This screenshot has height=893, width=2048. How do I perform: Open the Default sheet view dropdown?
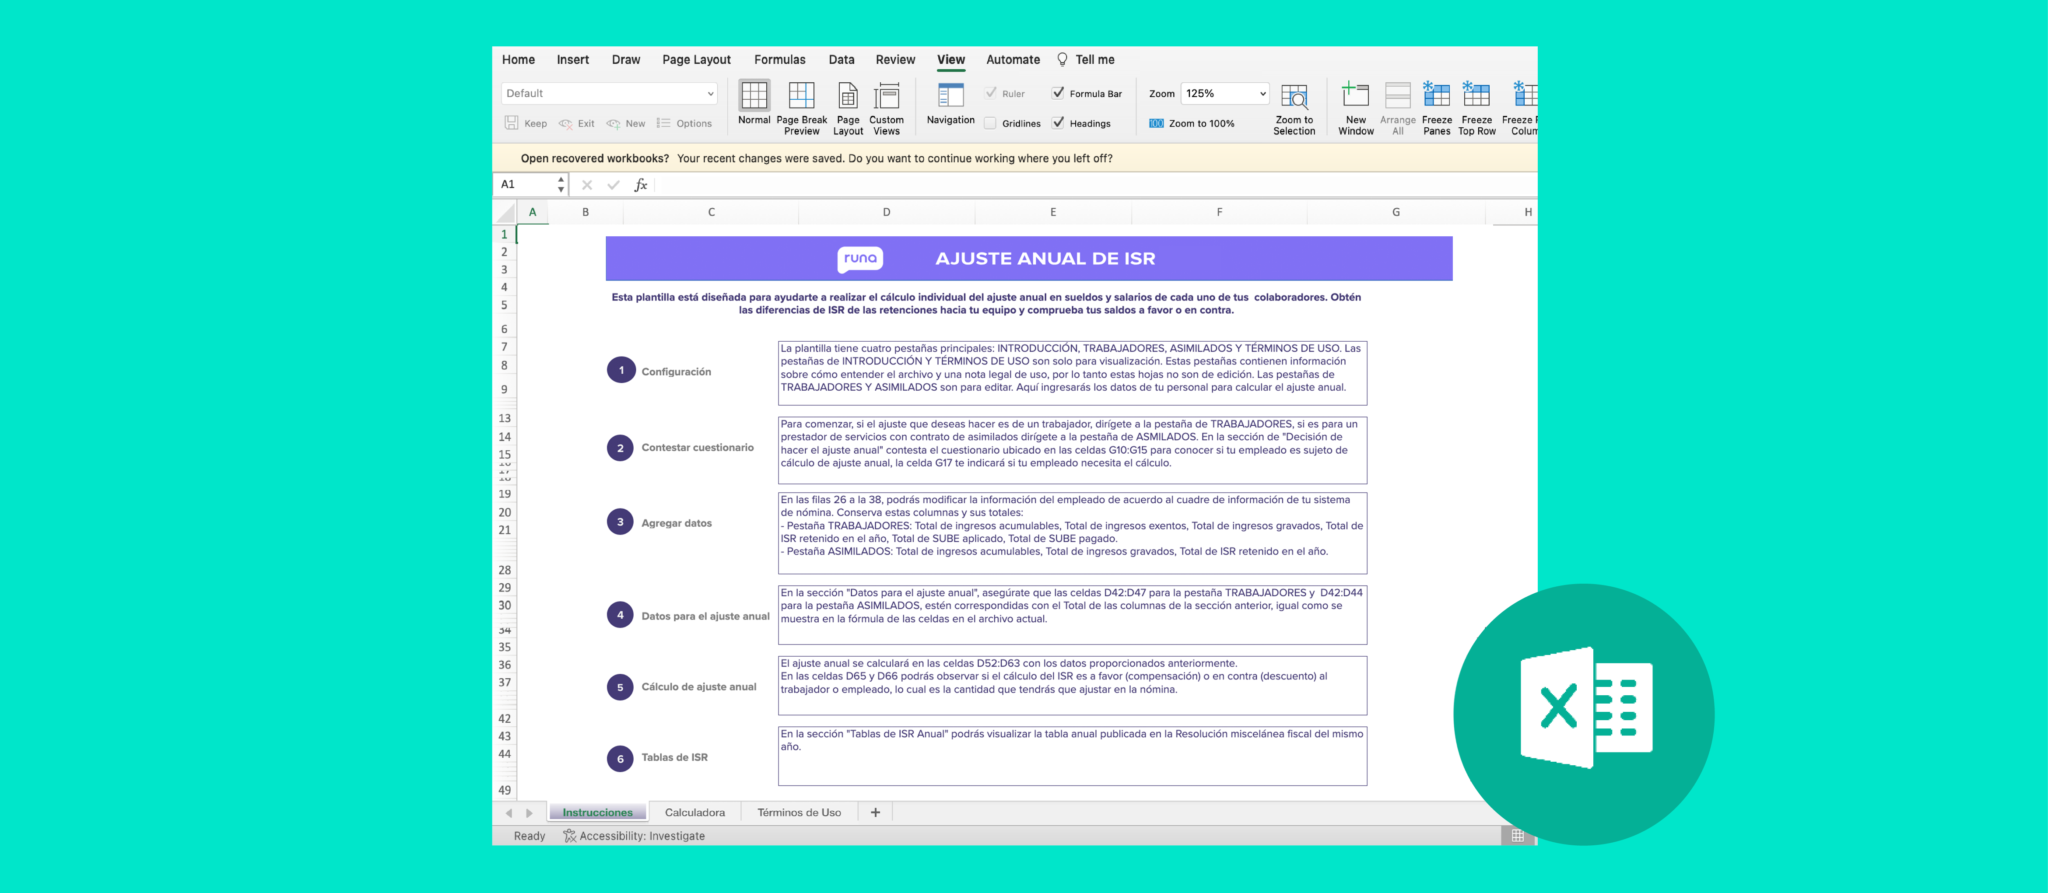609,93
